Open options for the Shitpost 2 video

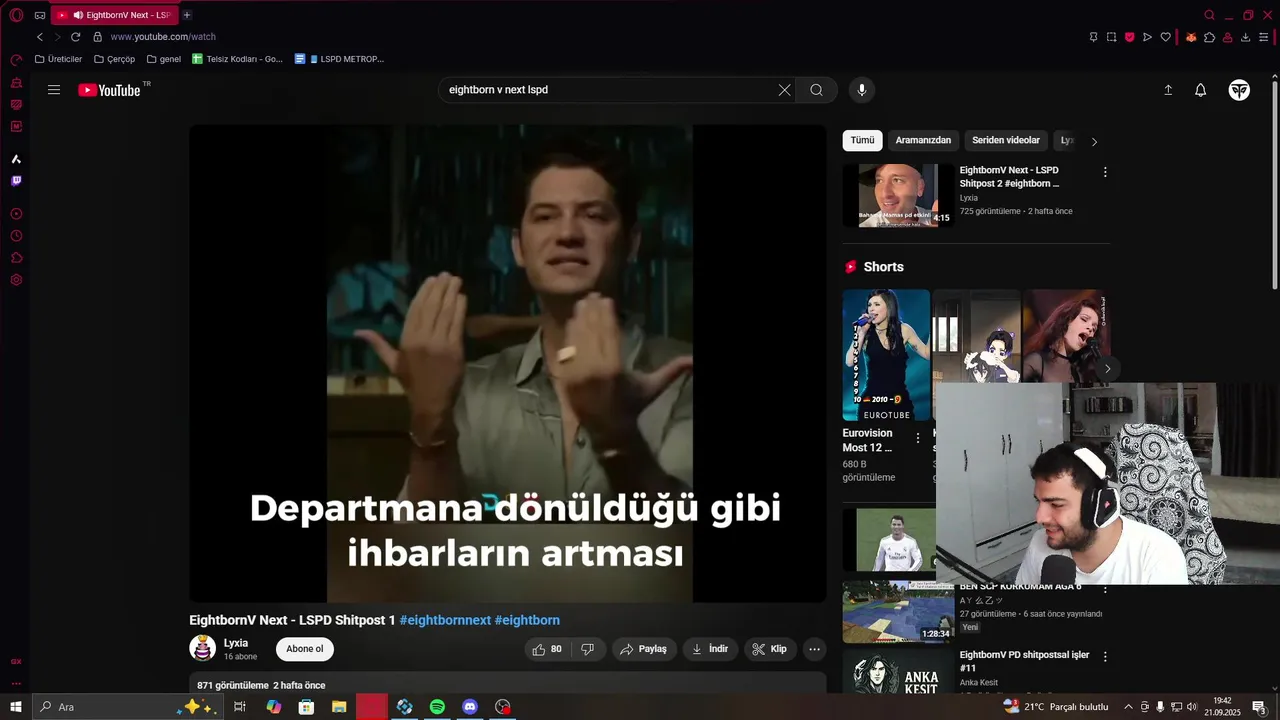pyautogui.click(x=1105, y=172)
